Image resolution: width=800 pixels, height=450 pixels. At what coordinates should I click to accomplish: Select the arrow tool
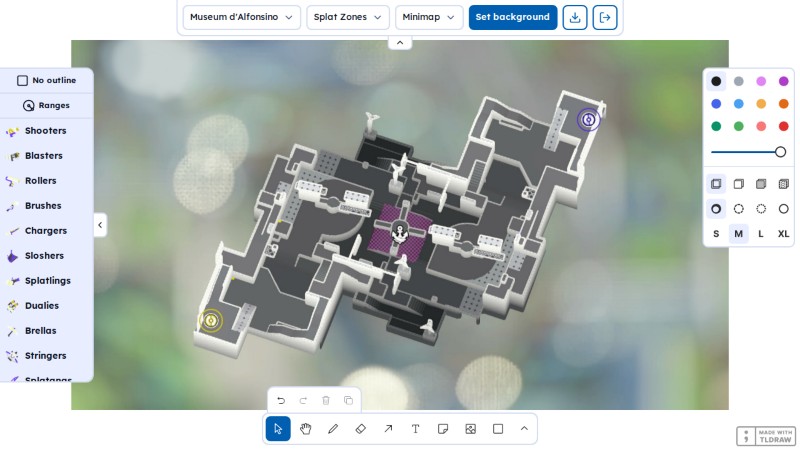[388, 429]
